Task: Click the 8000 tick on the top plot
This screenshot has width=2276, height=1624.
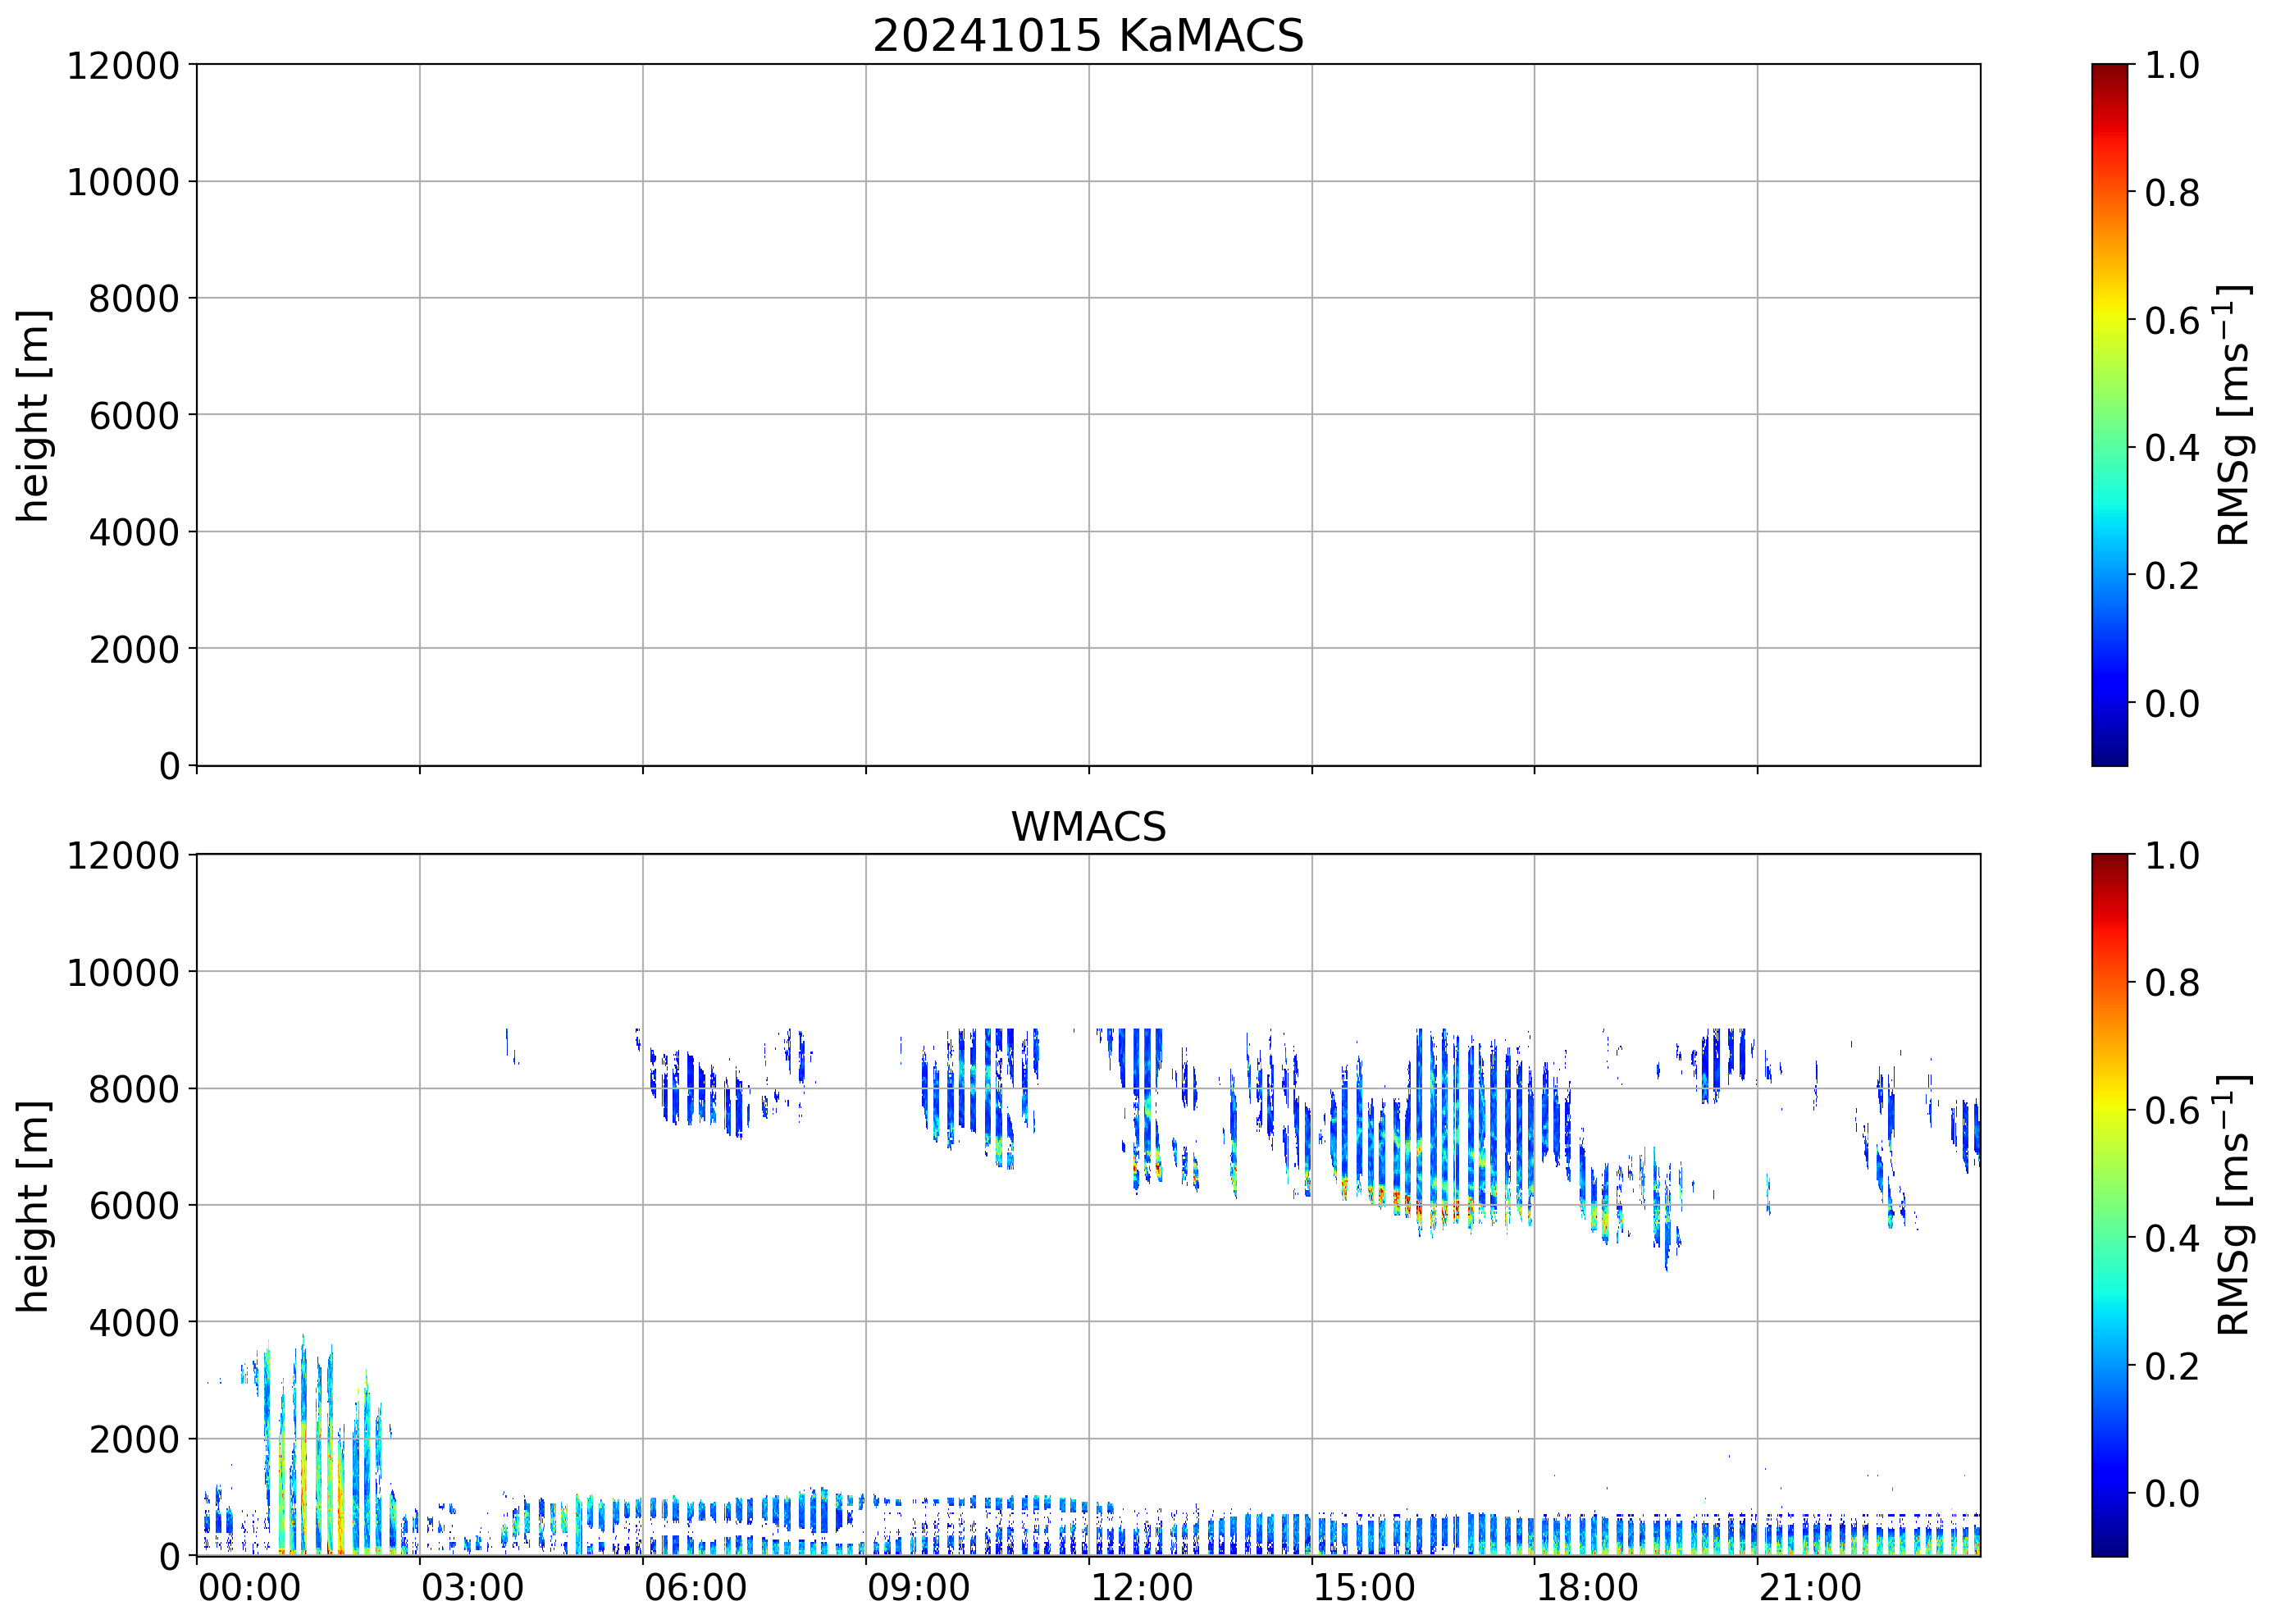Action: point(133,299)
